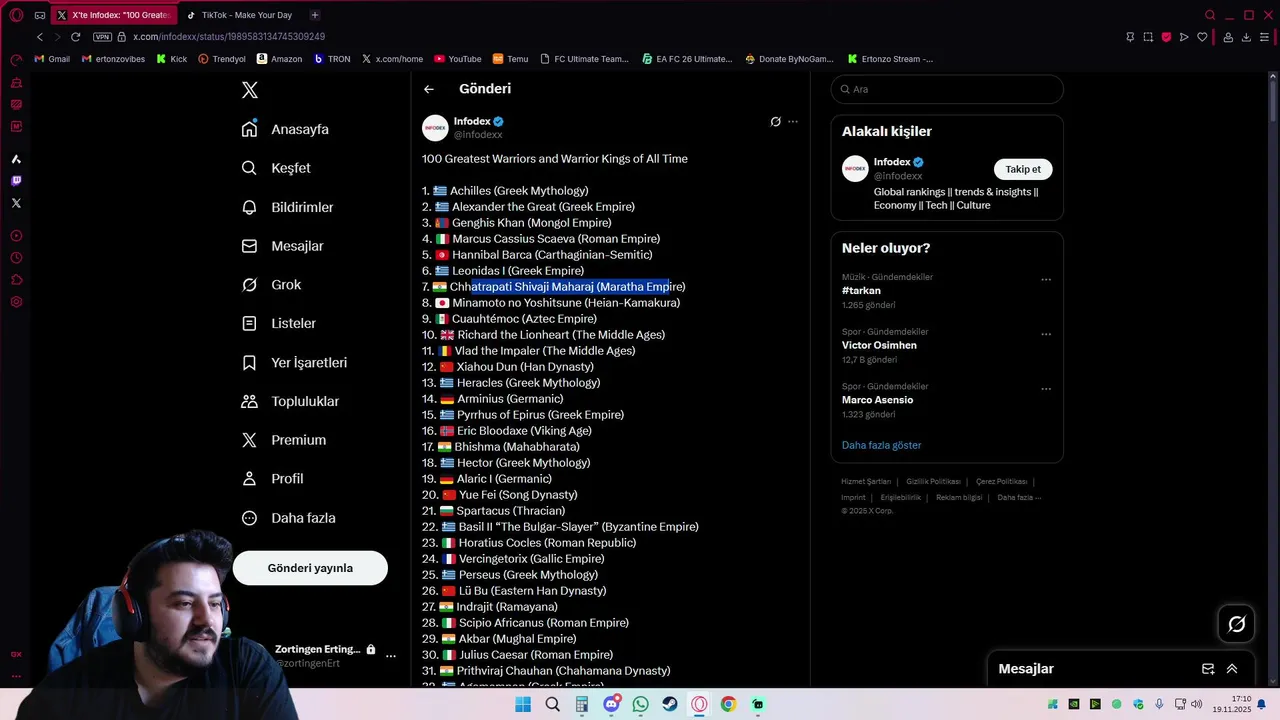The width and height of the screenshot is (1280, 720).
Task: Open Victor Osimhen trend options menu
Action: 1046,335
